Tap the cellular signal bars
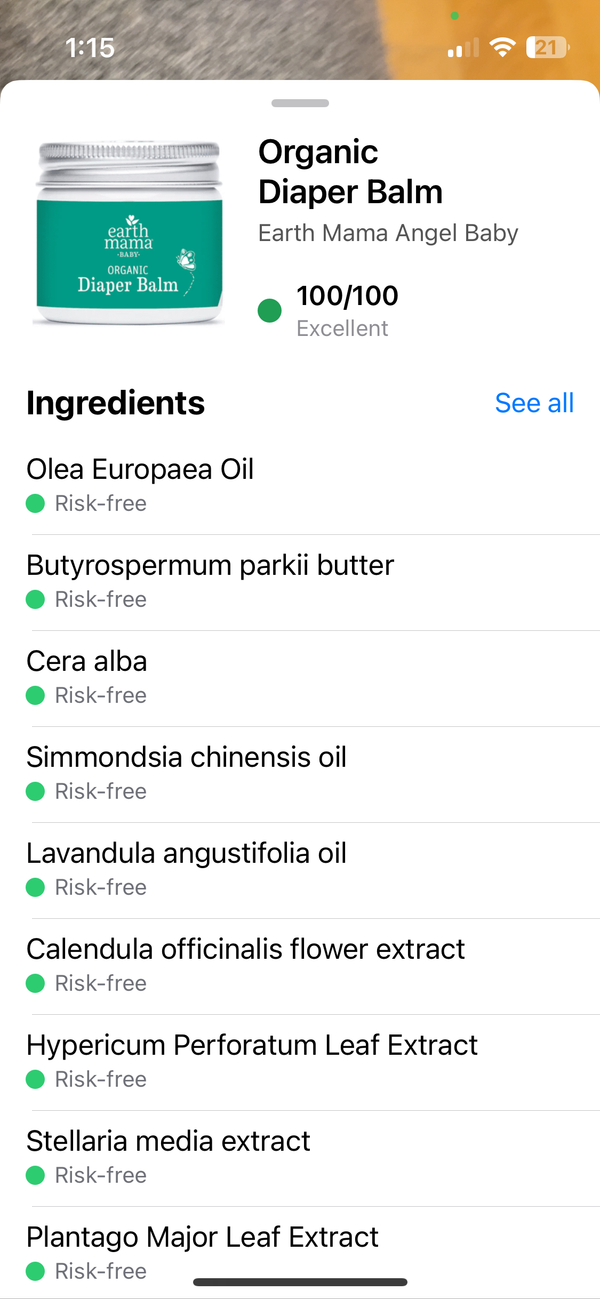This screenshot has width=600, height=1299. tap(461, 46)
